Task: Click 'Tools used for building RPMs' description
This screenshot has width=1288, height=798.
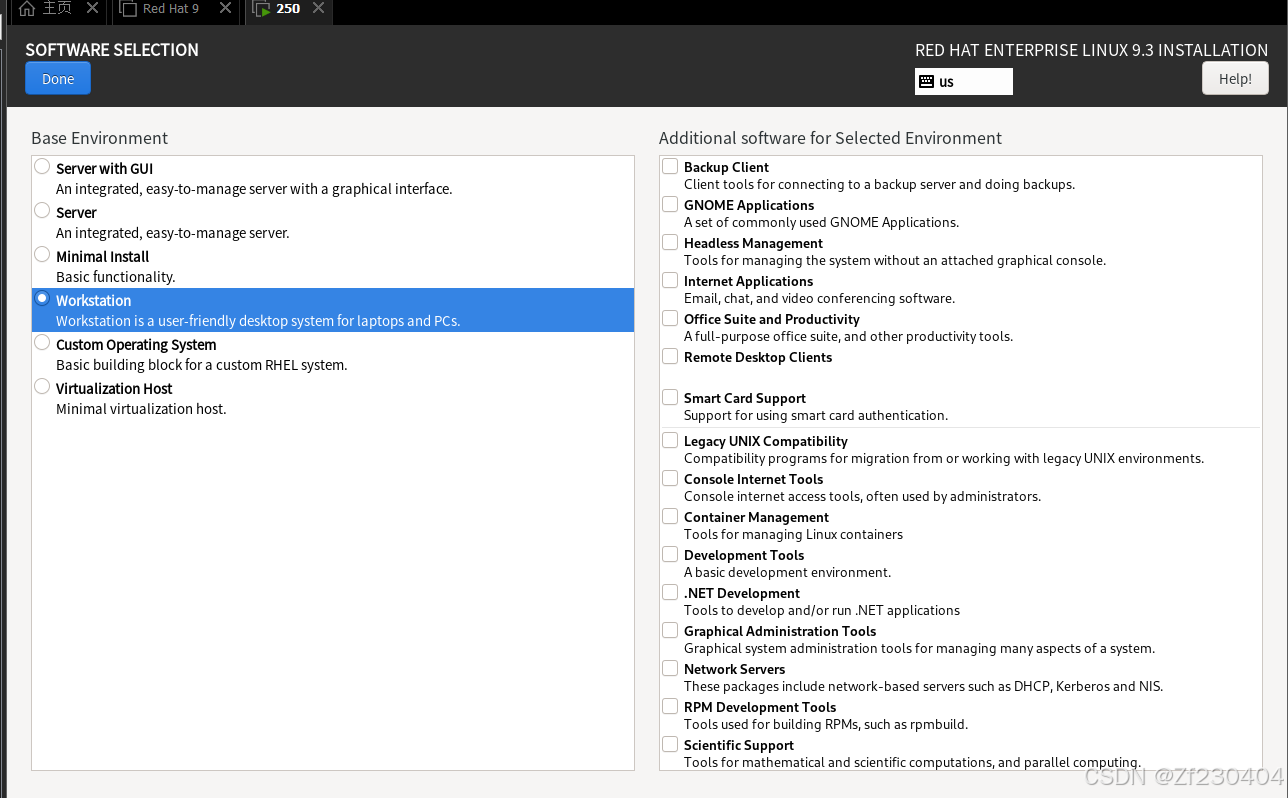Action: click(826, 724)
